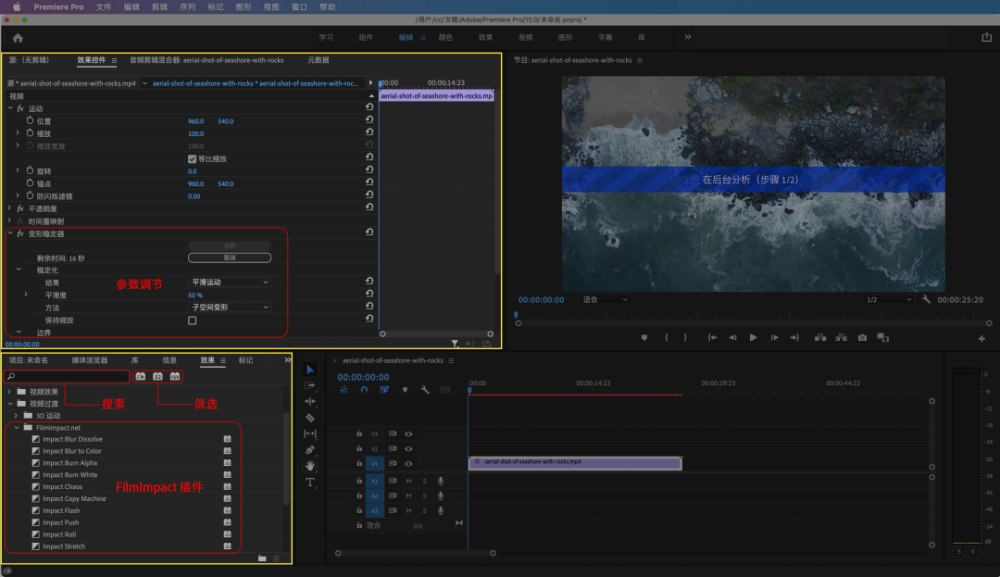Reset the 变形稳定器 effect

(x=369, y=232)
